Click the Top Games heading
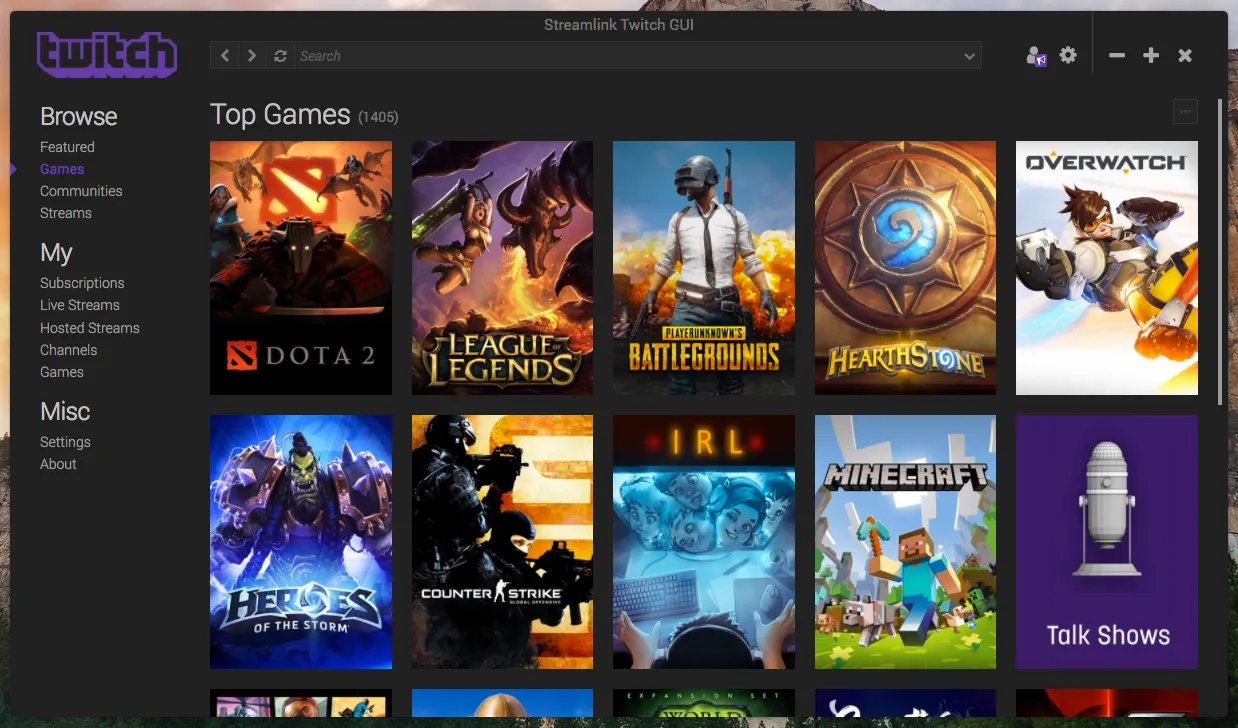1238x728 pixels. point(280,114)
